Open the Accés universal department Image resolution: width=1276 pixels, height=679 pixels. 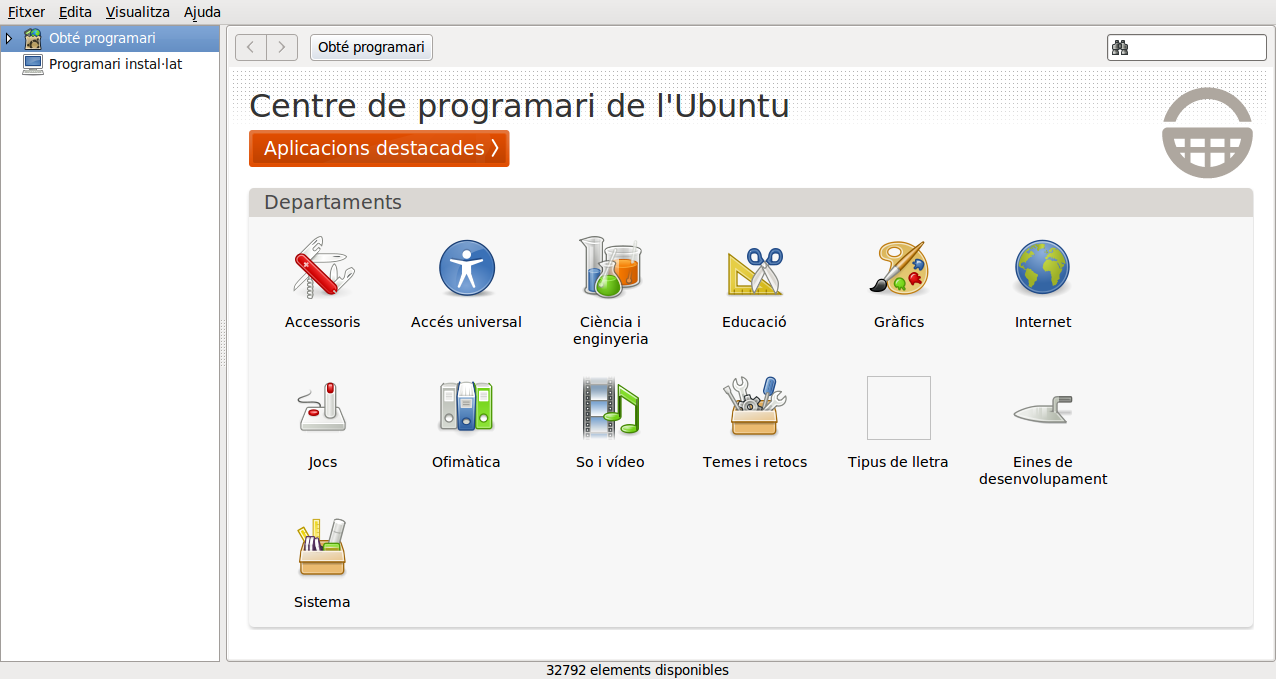pyautogui.click(x=466, y=268)
